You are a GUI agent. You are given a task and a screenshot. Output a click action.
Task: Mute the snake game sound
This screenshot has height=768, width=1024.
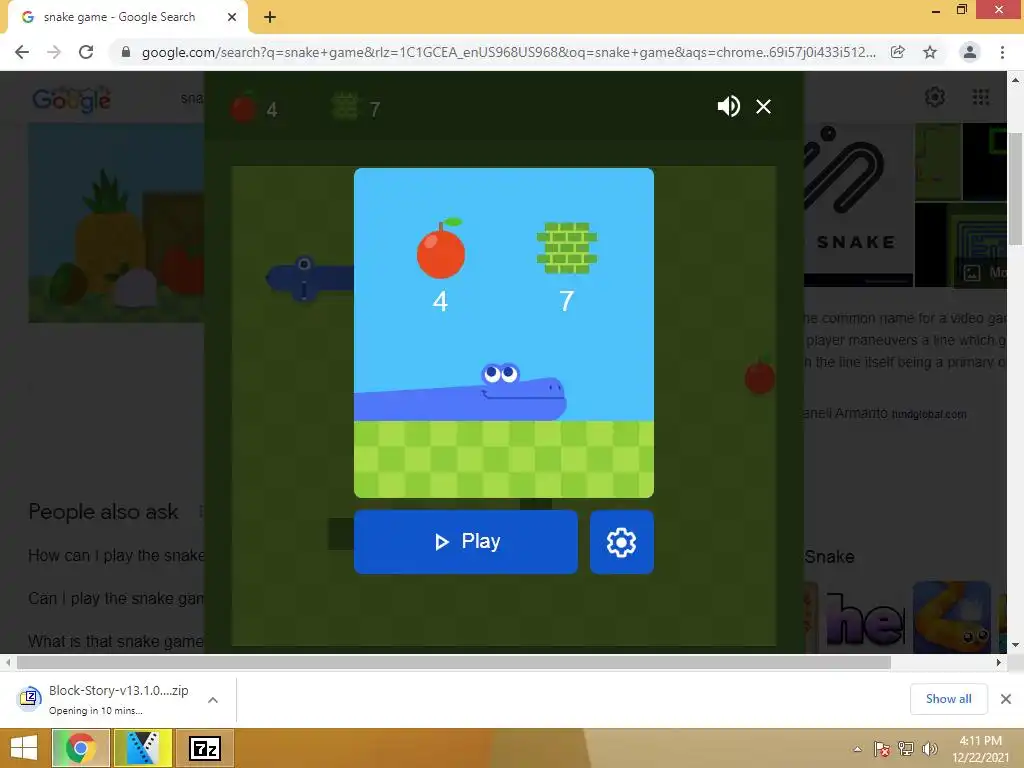728,106
